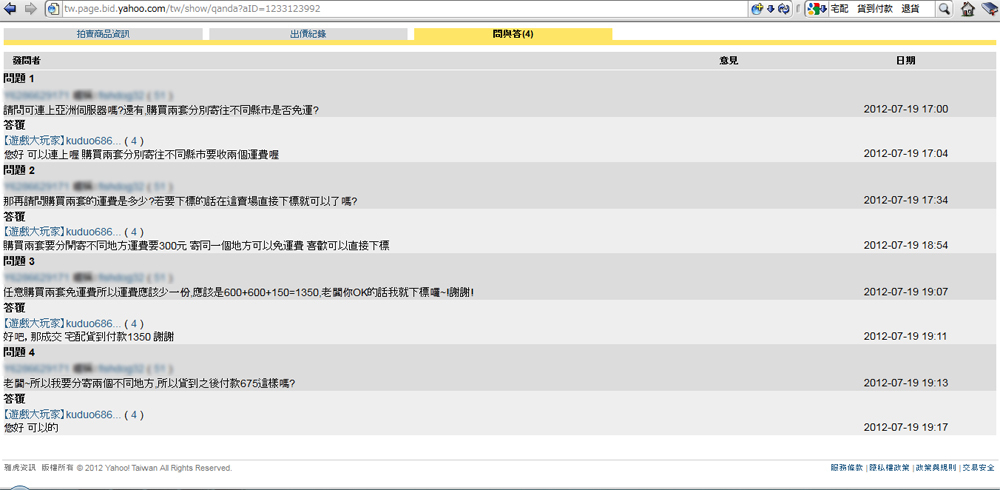Screen dimensions: 1000x490
Task: Open the 服務條款 footer link
Action: tap(846, 468)
